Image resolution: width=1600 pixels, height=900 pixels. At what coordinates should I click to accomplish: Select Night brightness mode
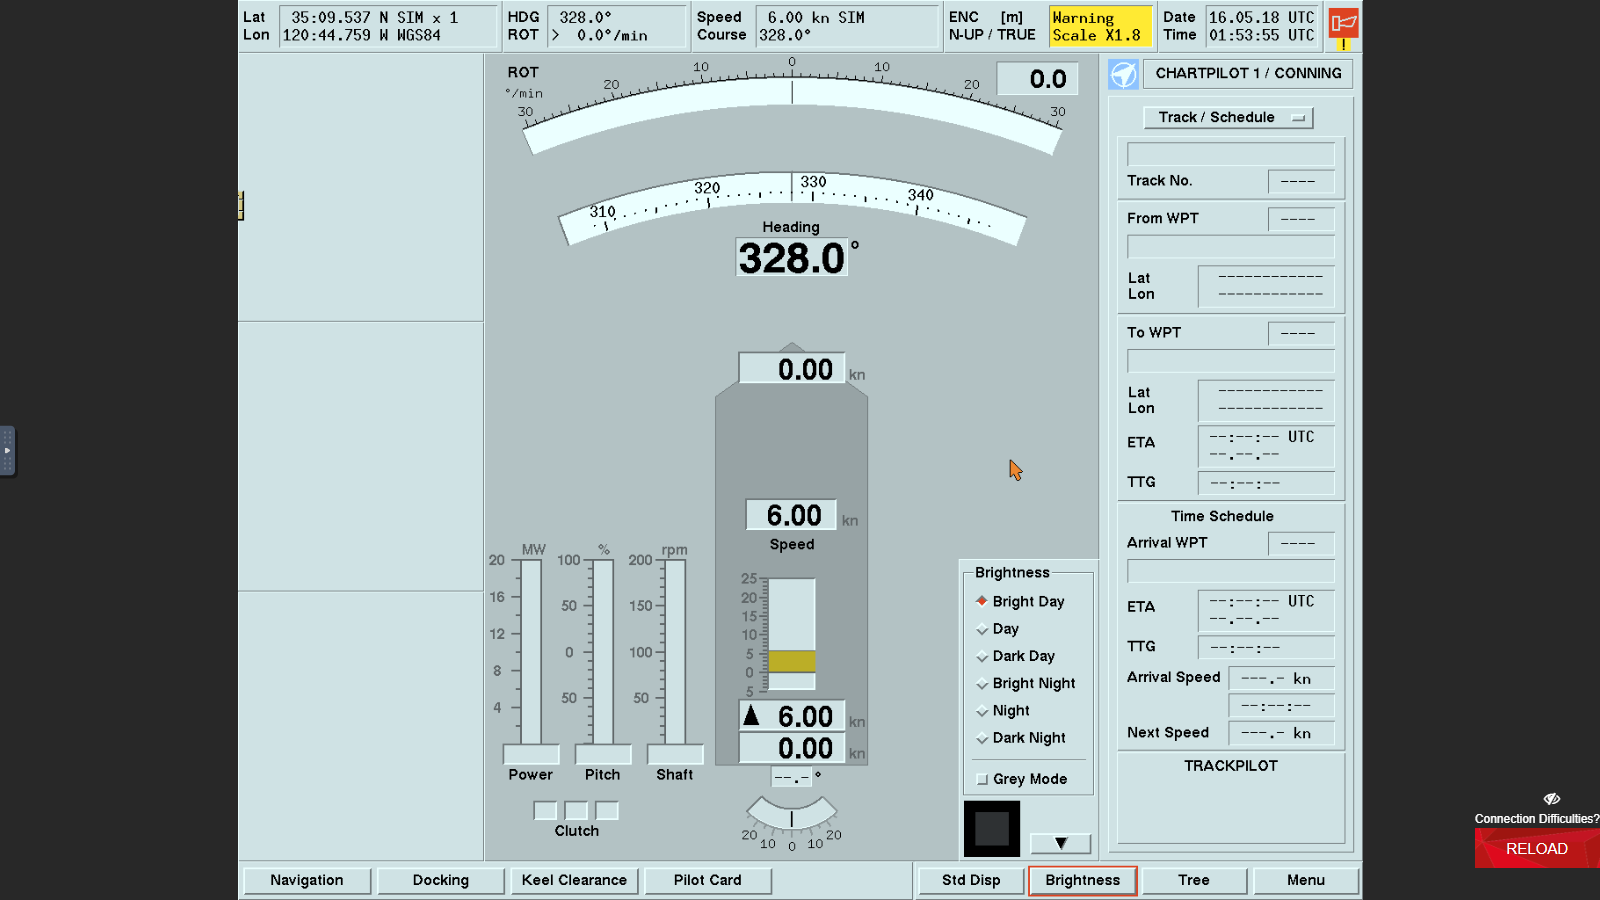pyautogui.click(x=1003, y=711)
